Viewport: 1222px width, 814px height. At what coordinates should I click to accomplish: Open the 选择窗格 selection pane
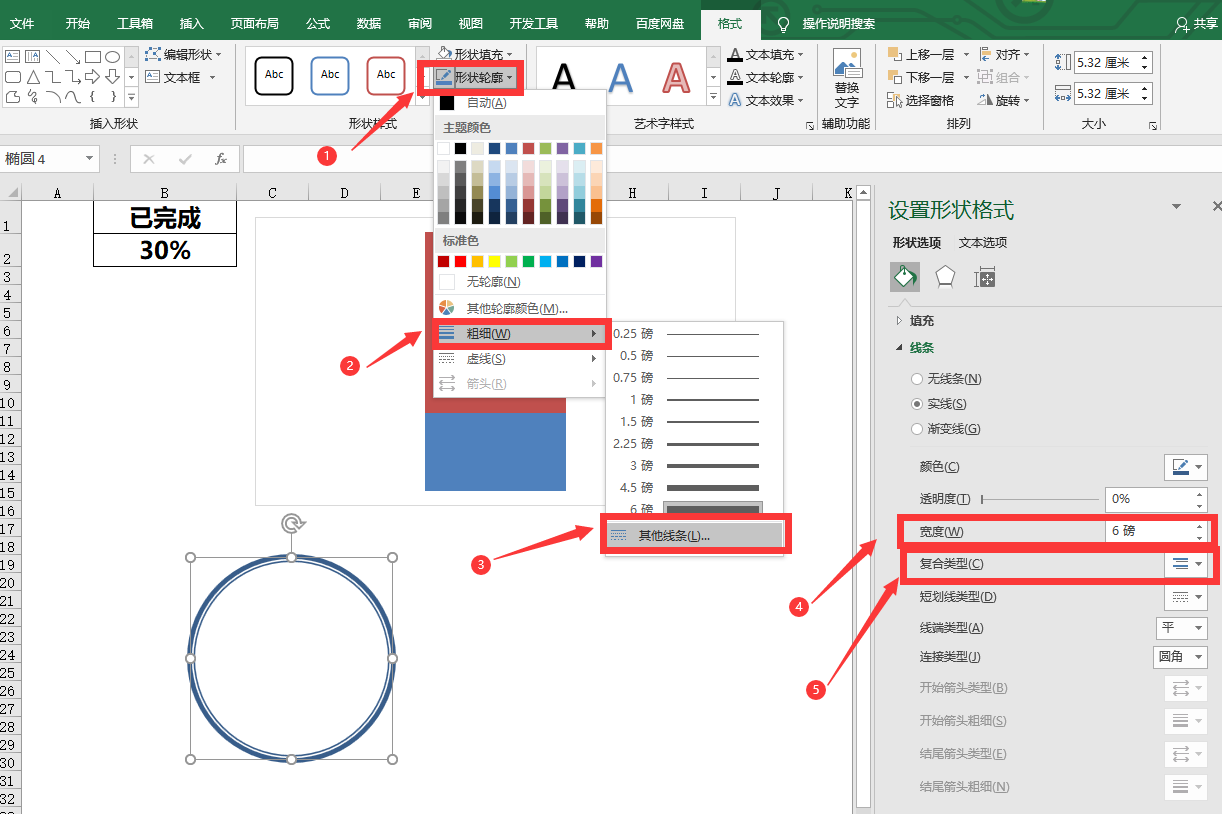point(920,100)
